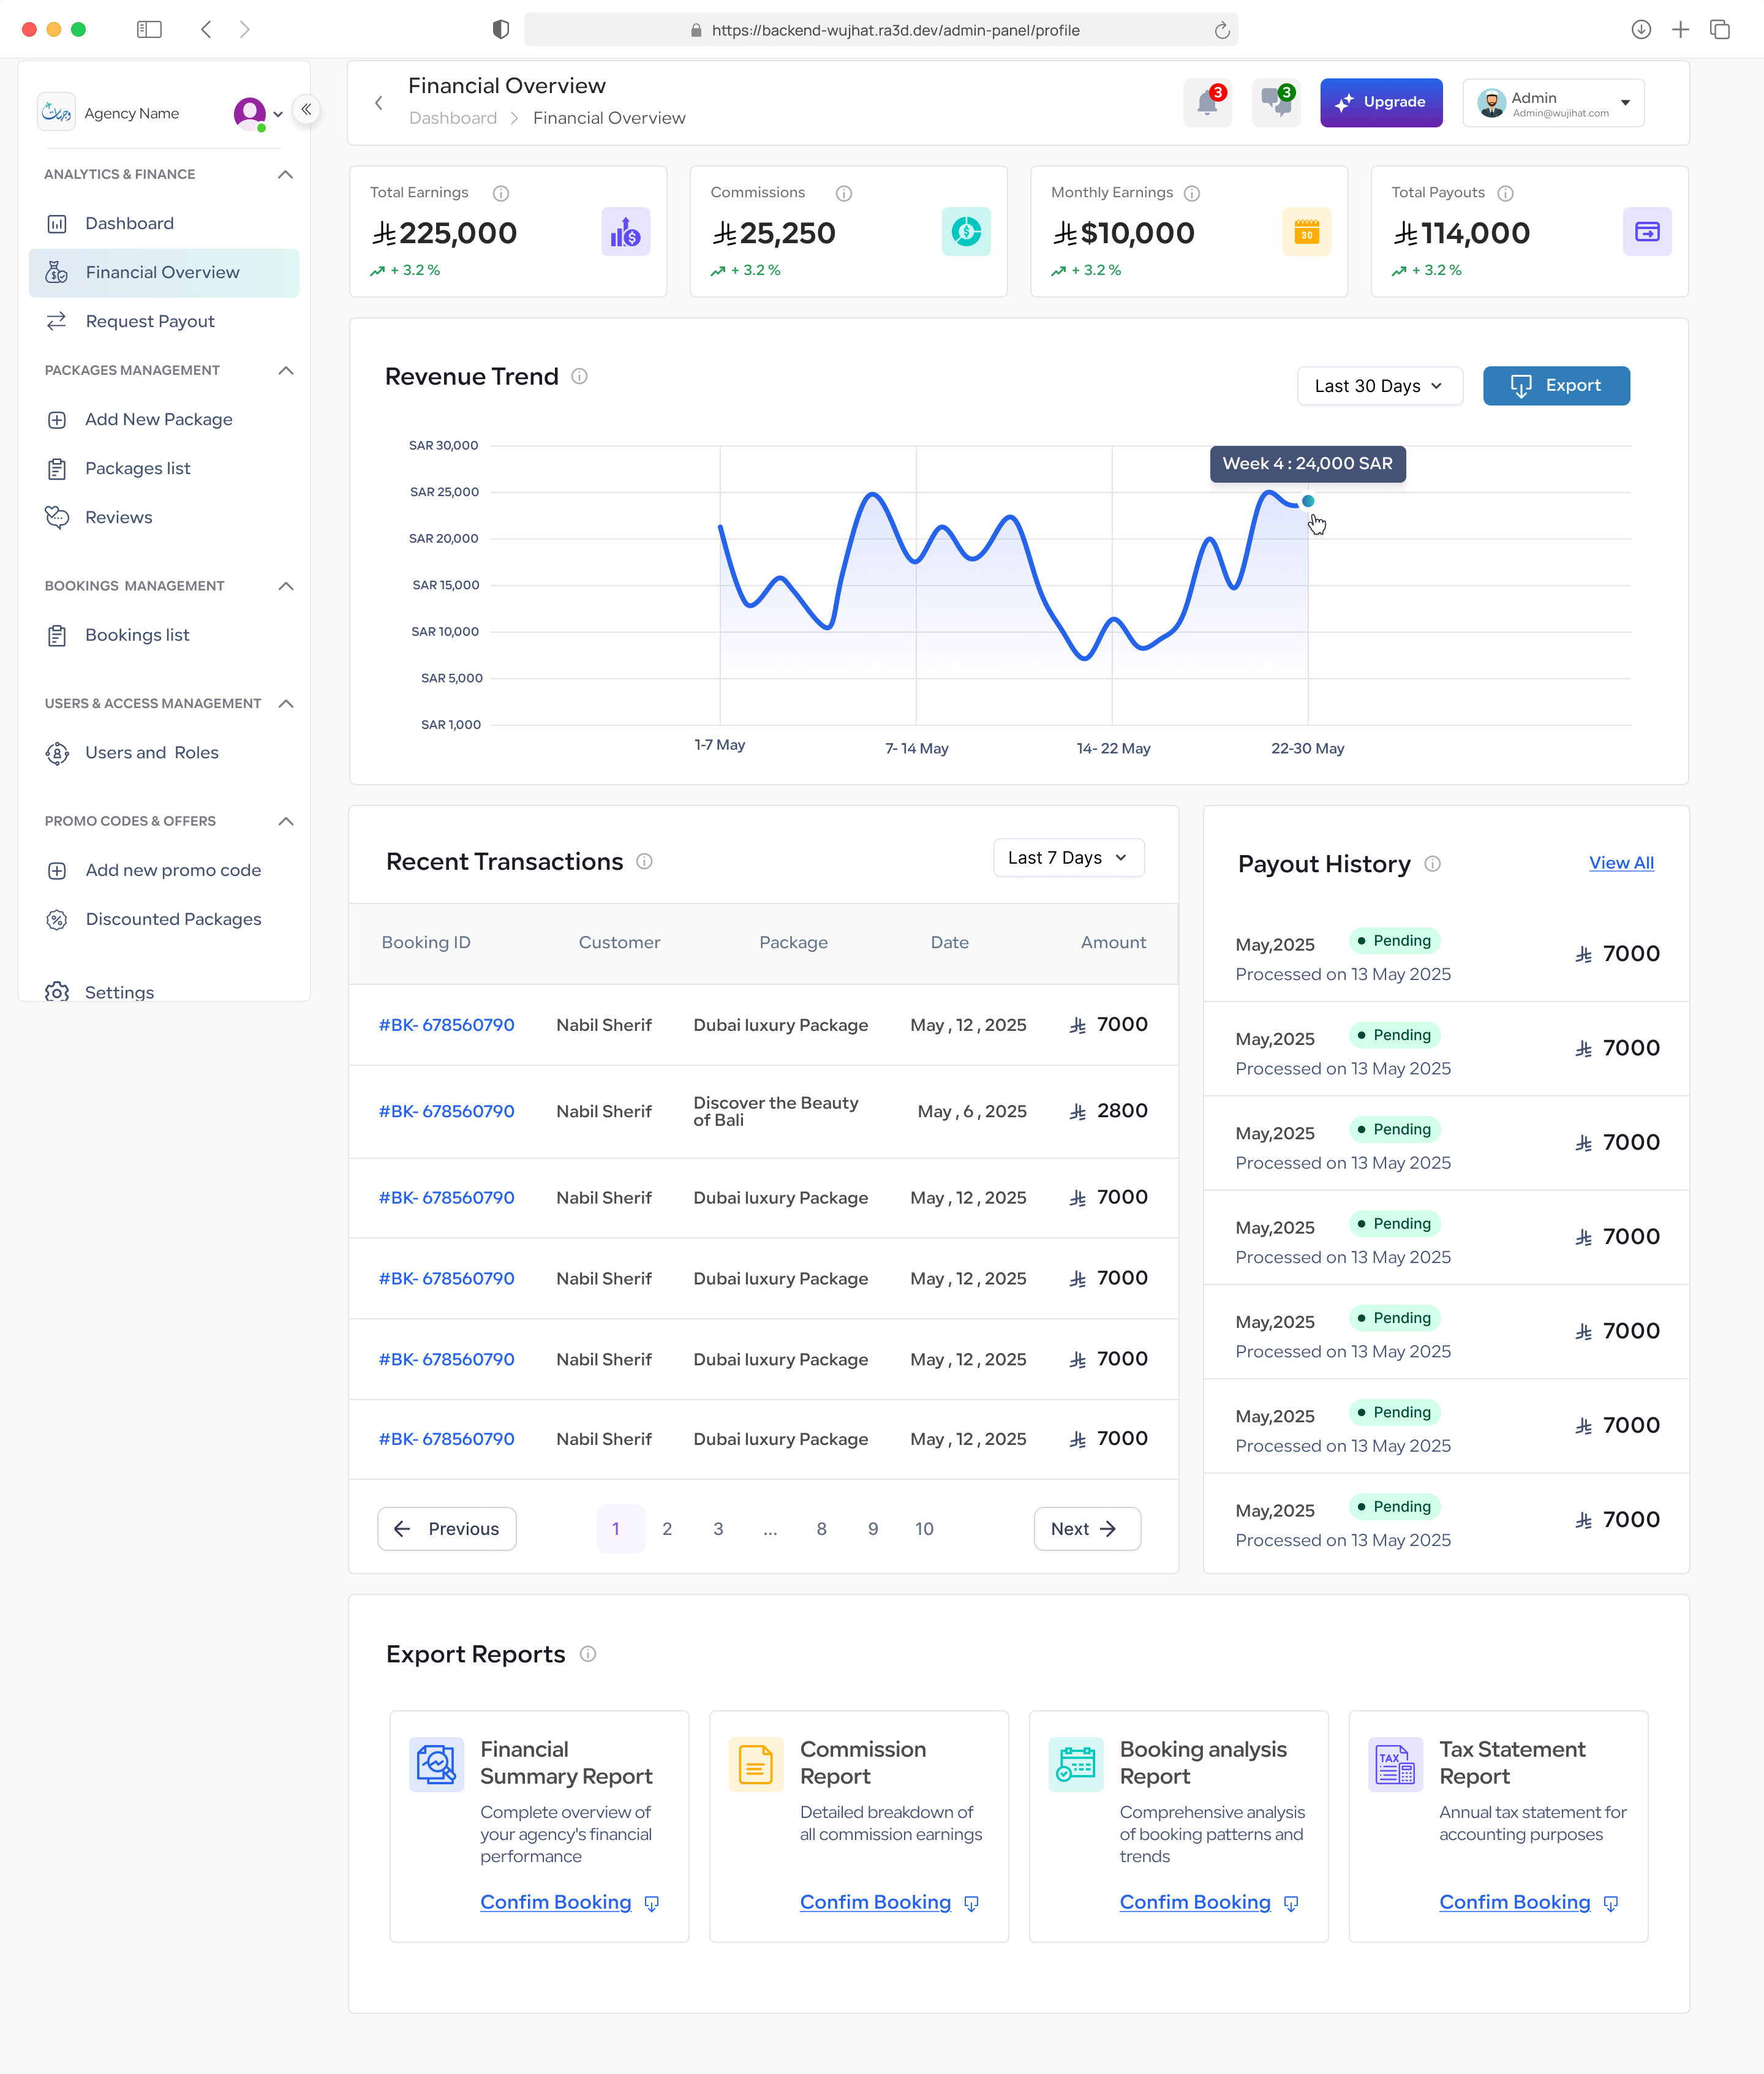This screenshot has width=1764, height=2074.
Task: Click the back arrow beside Financial Overview title
Action: 379,102
